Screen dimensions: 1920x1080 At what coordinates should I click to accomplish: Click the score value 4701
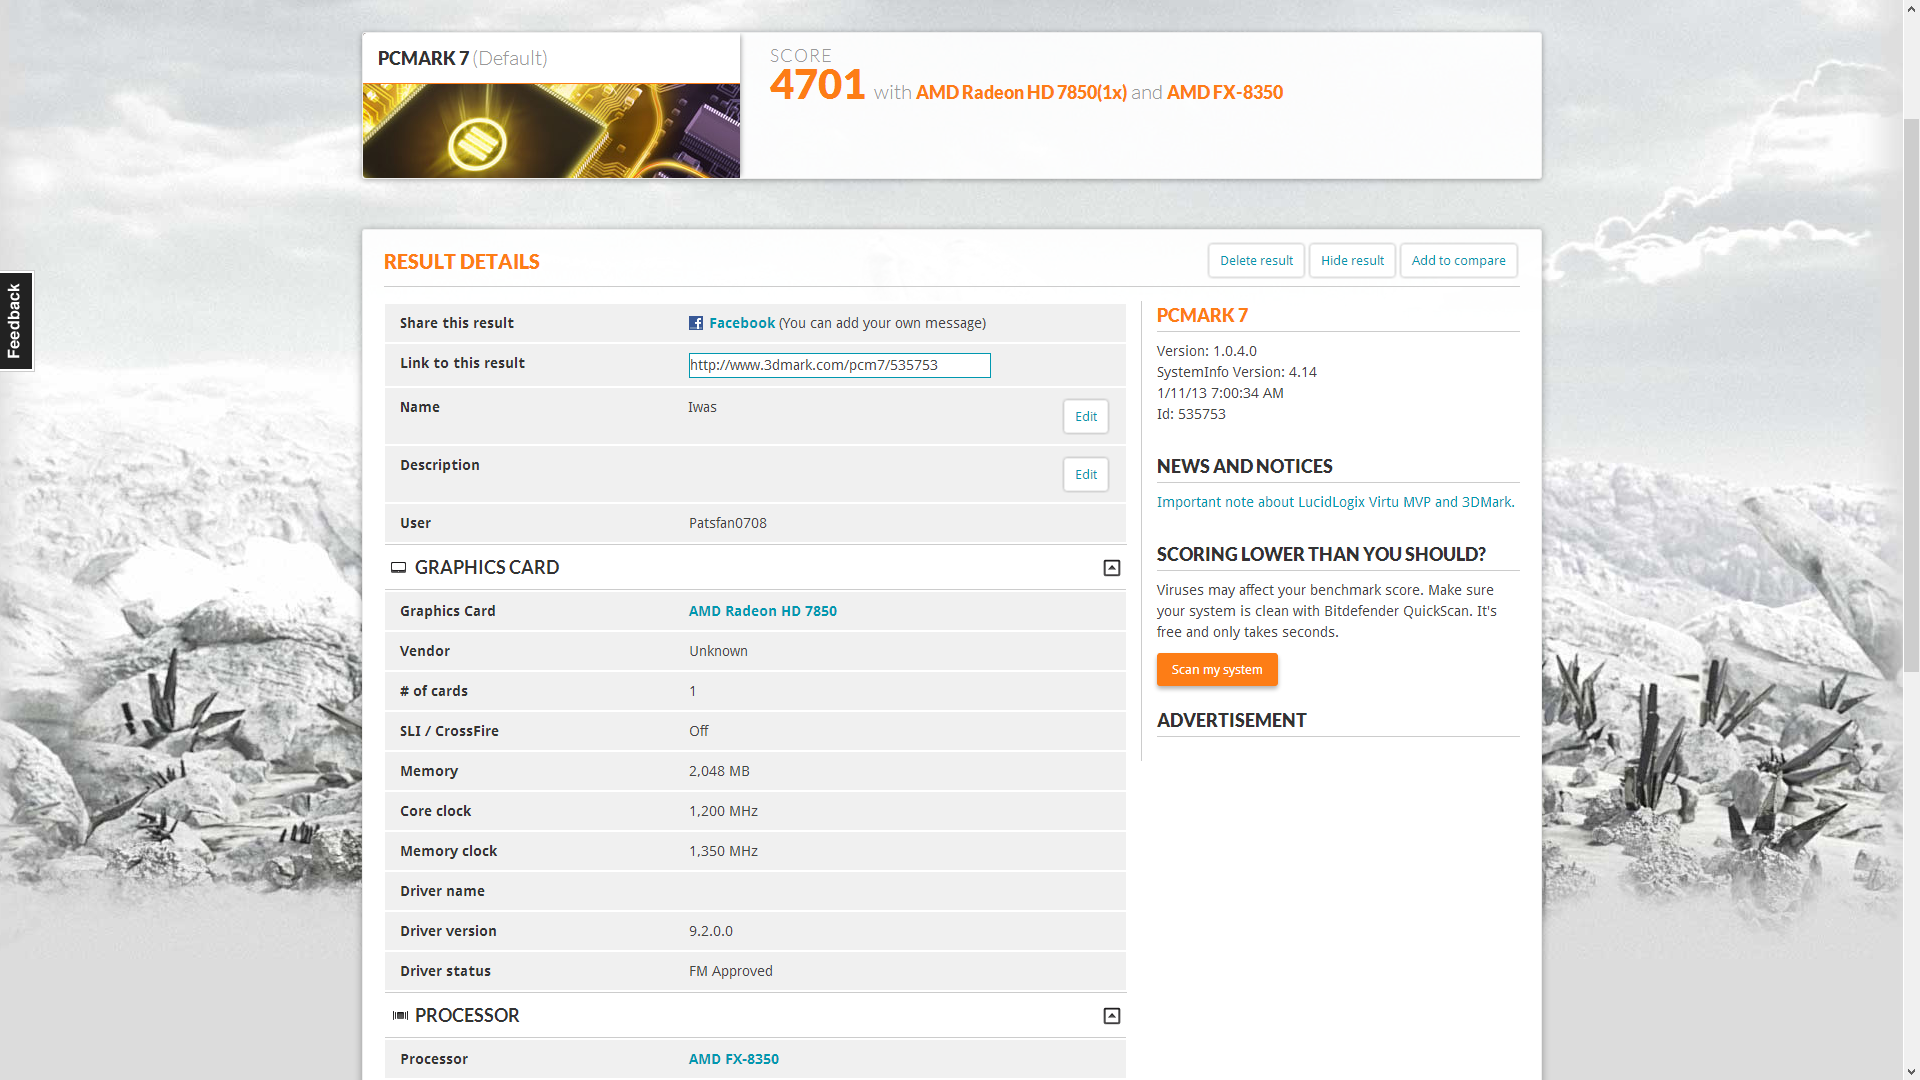pos(817,85)
